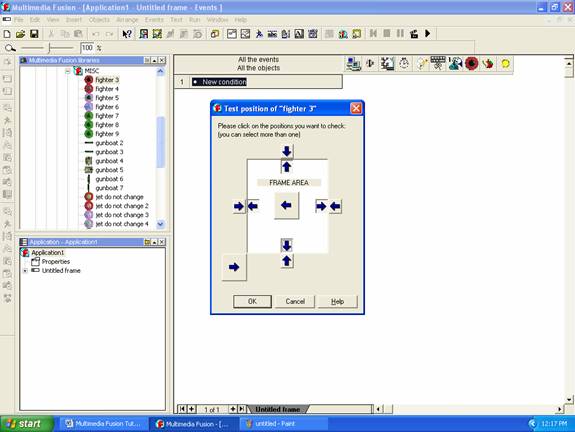Screen dimensions: 575x432
Task: Toggle the large center left-arrow button
Action: point(286,206)
